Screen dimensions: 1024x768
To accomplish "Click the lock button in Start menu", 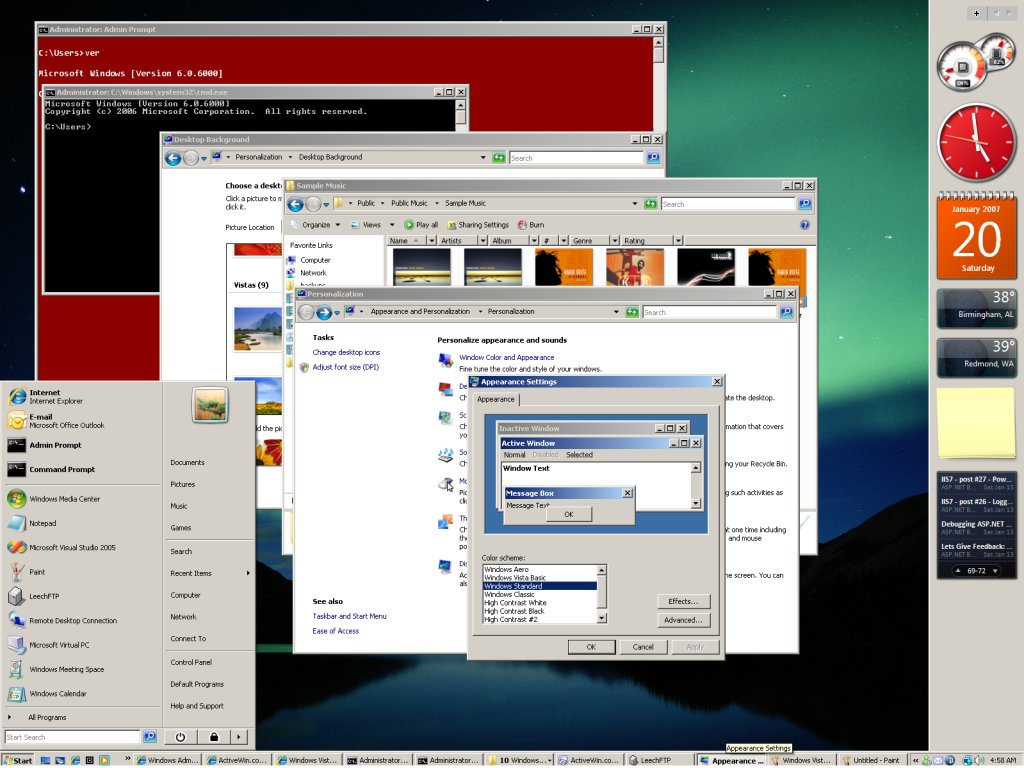I will [214, 737].
